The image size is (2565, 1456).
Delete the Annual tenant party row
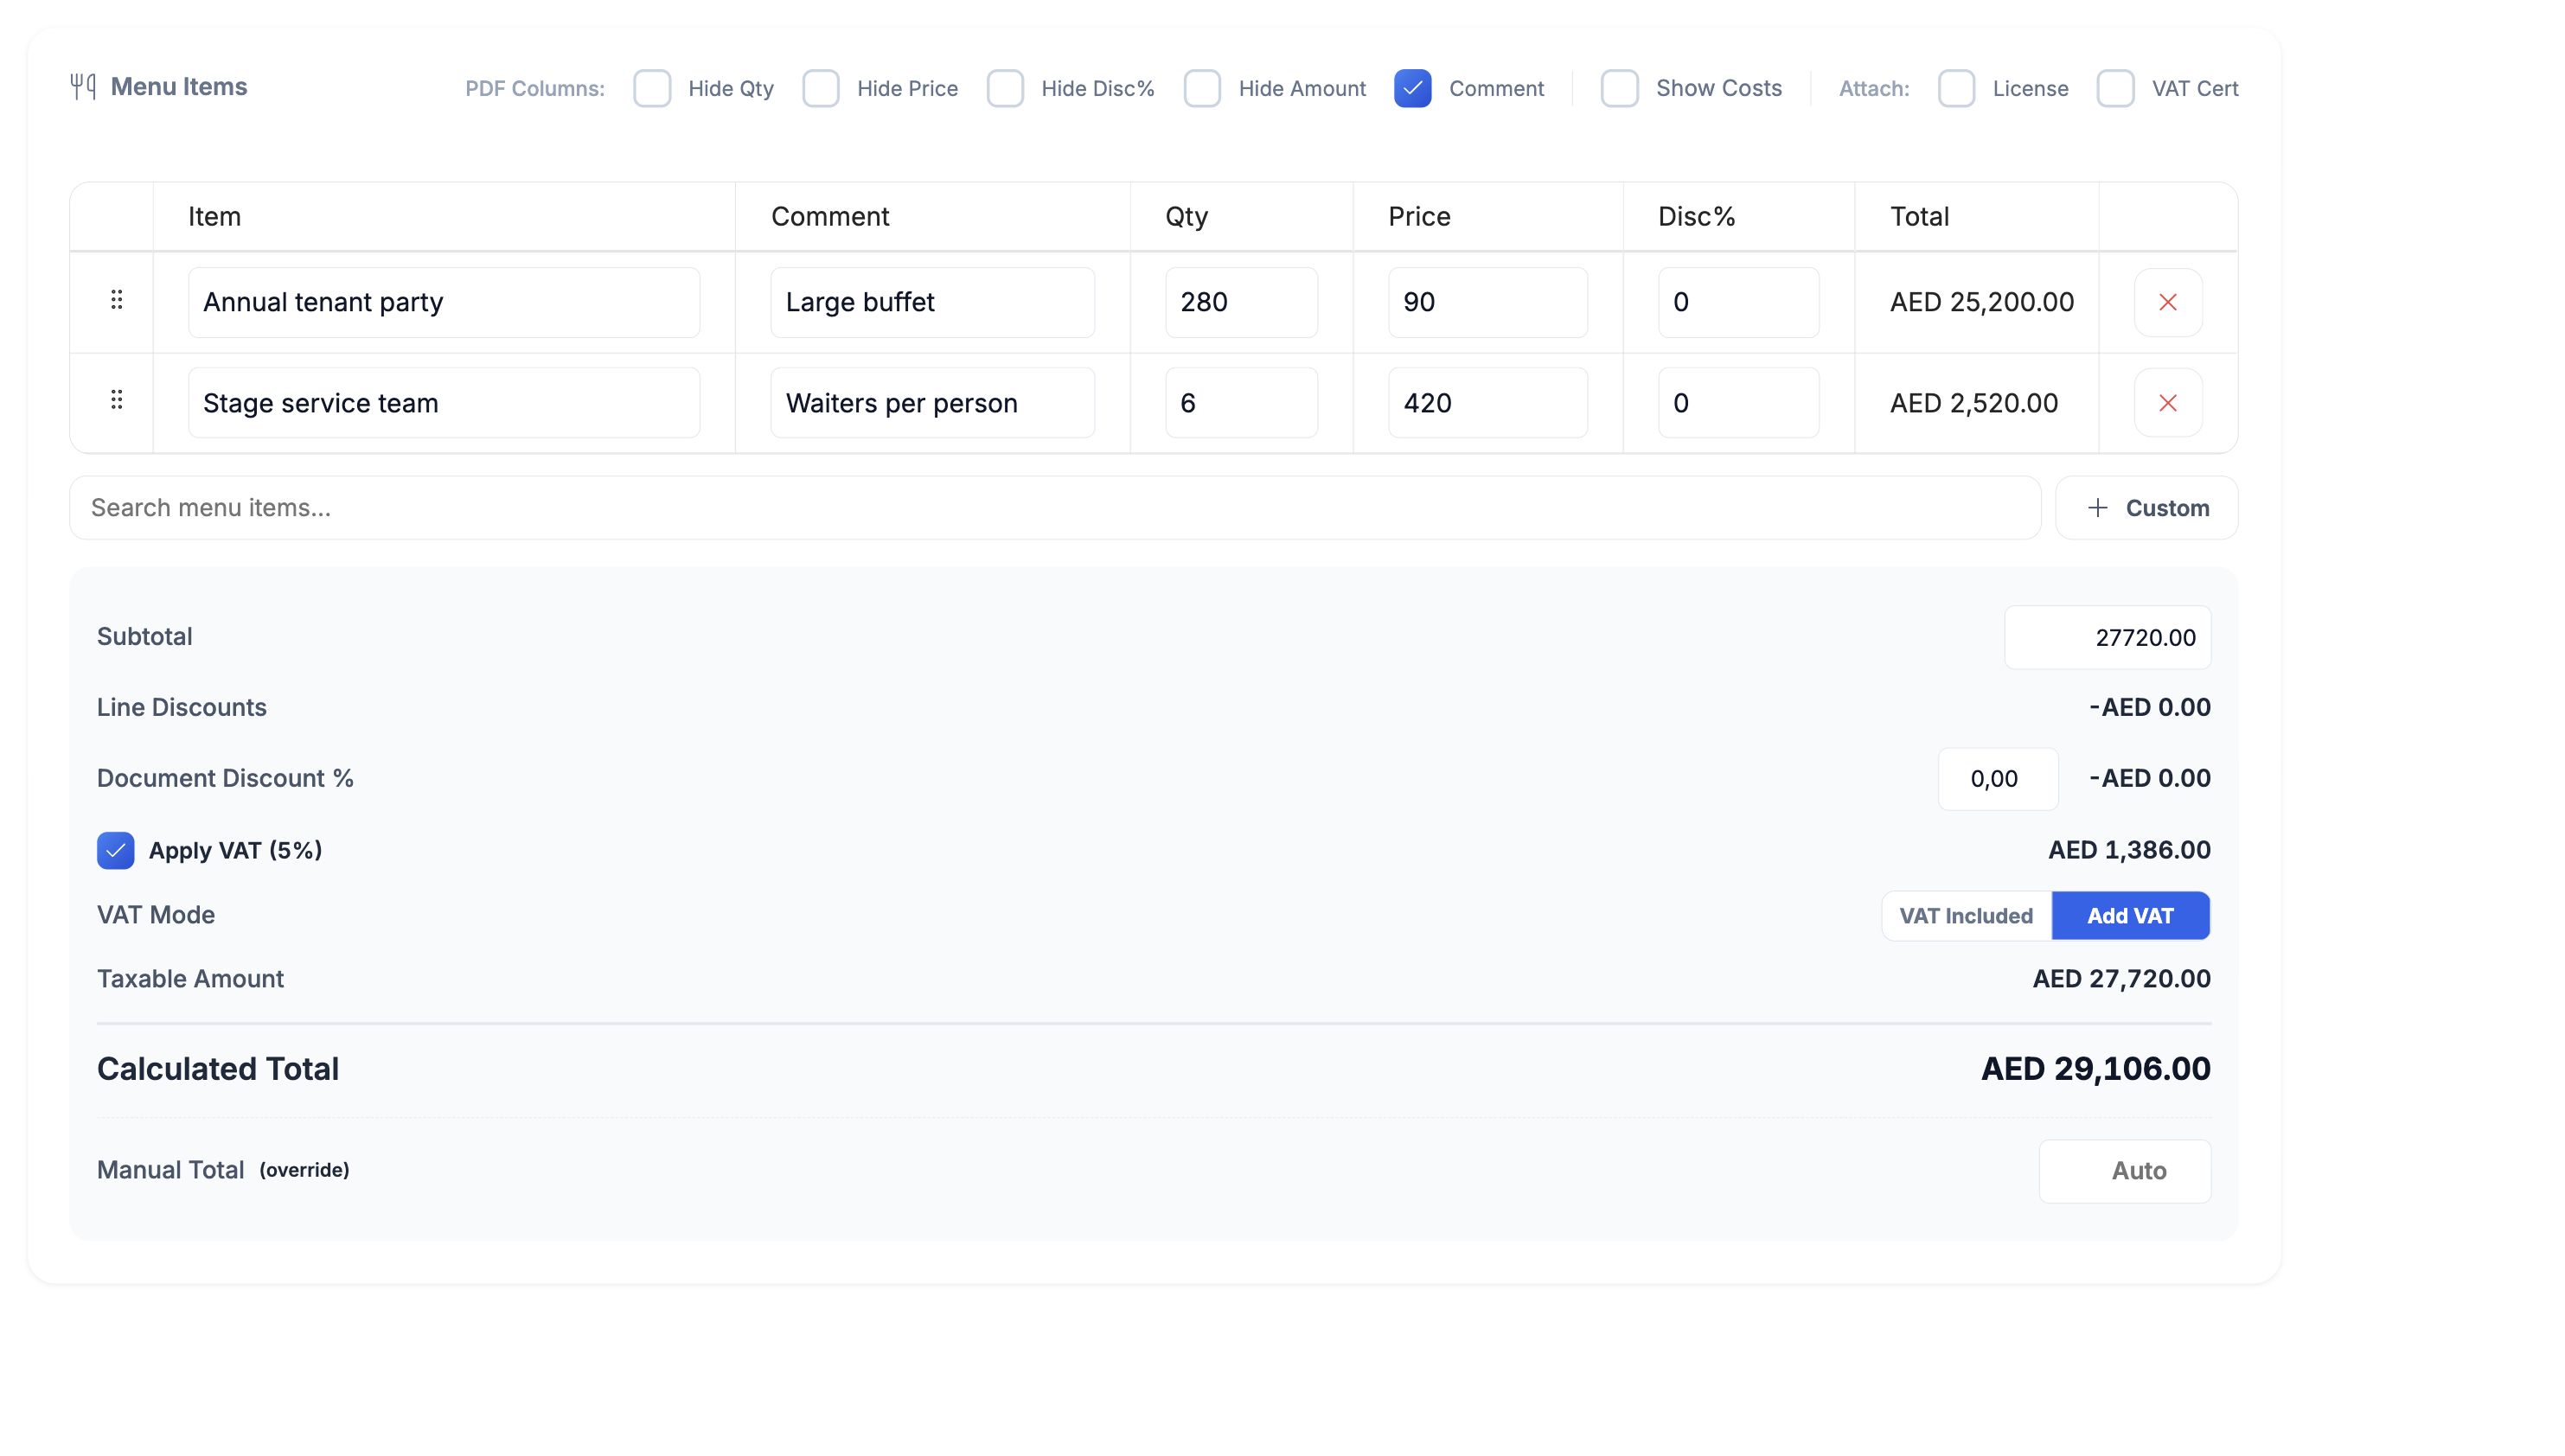(2167, 302)
